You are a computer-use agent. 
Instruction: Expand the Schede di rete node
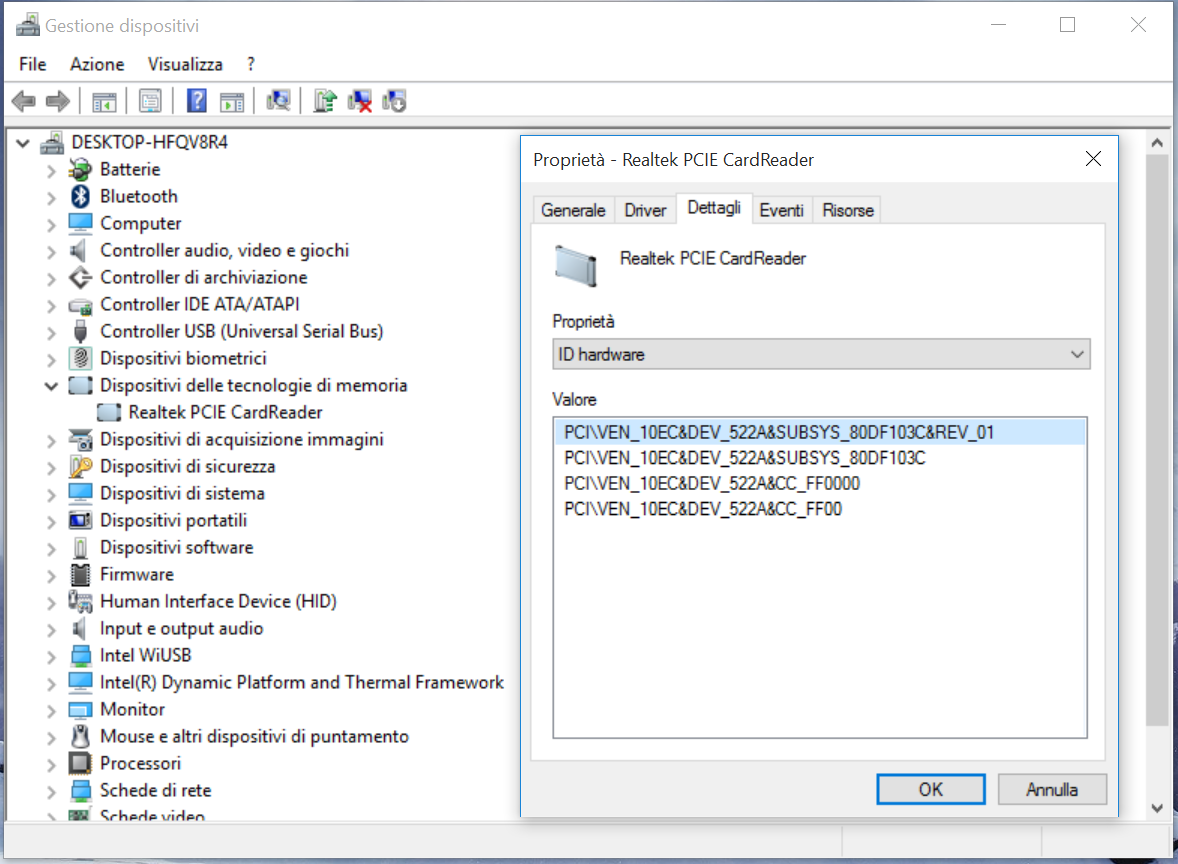pyautogui.click(x=50, y=792)
